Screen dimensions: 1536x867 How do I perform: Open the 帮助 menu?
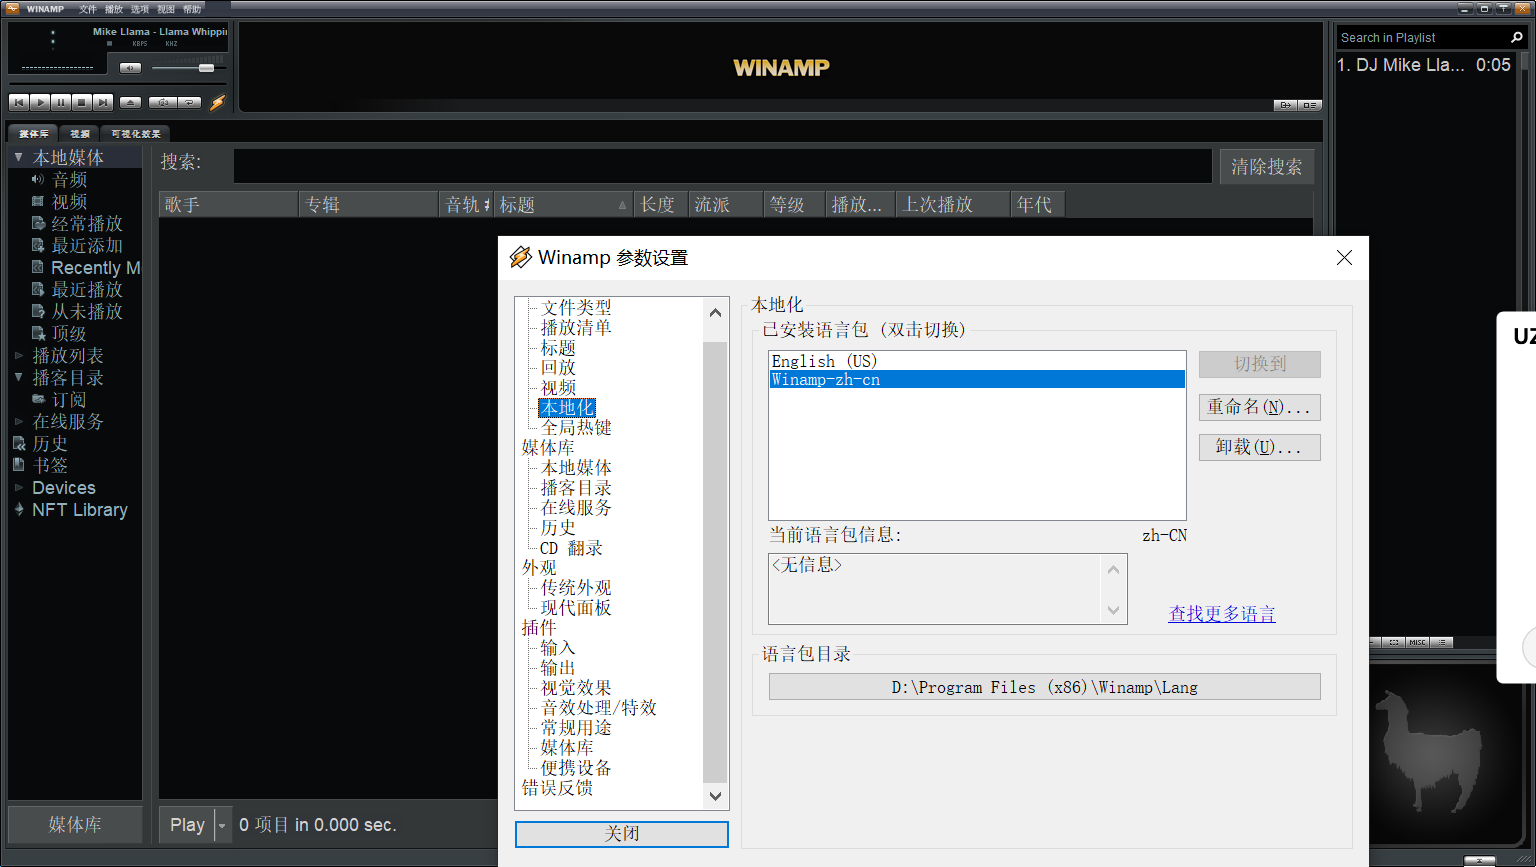[x=192, y=9]
